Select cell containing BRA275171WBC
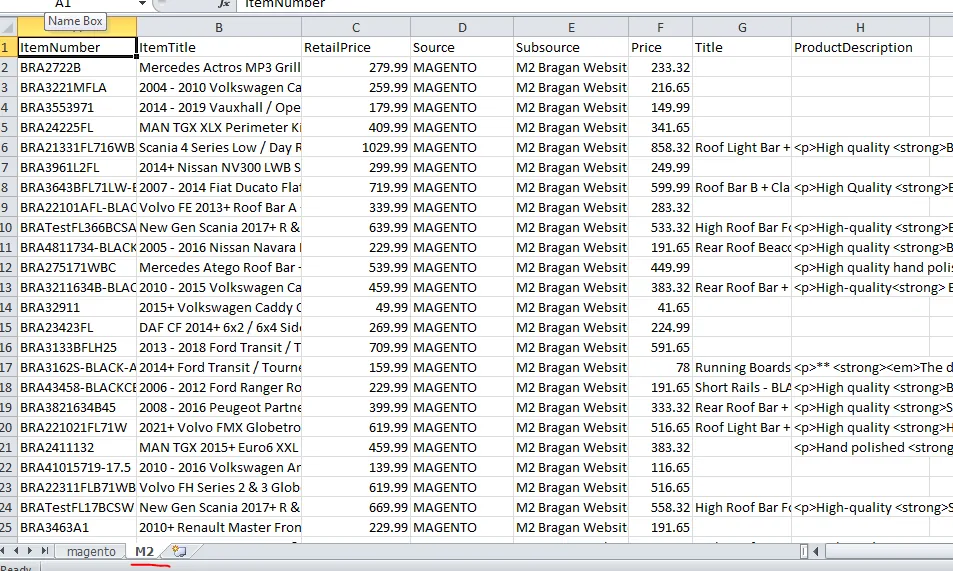 click(77, 268)
